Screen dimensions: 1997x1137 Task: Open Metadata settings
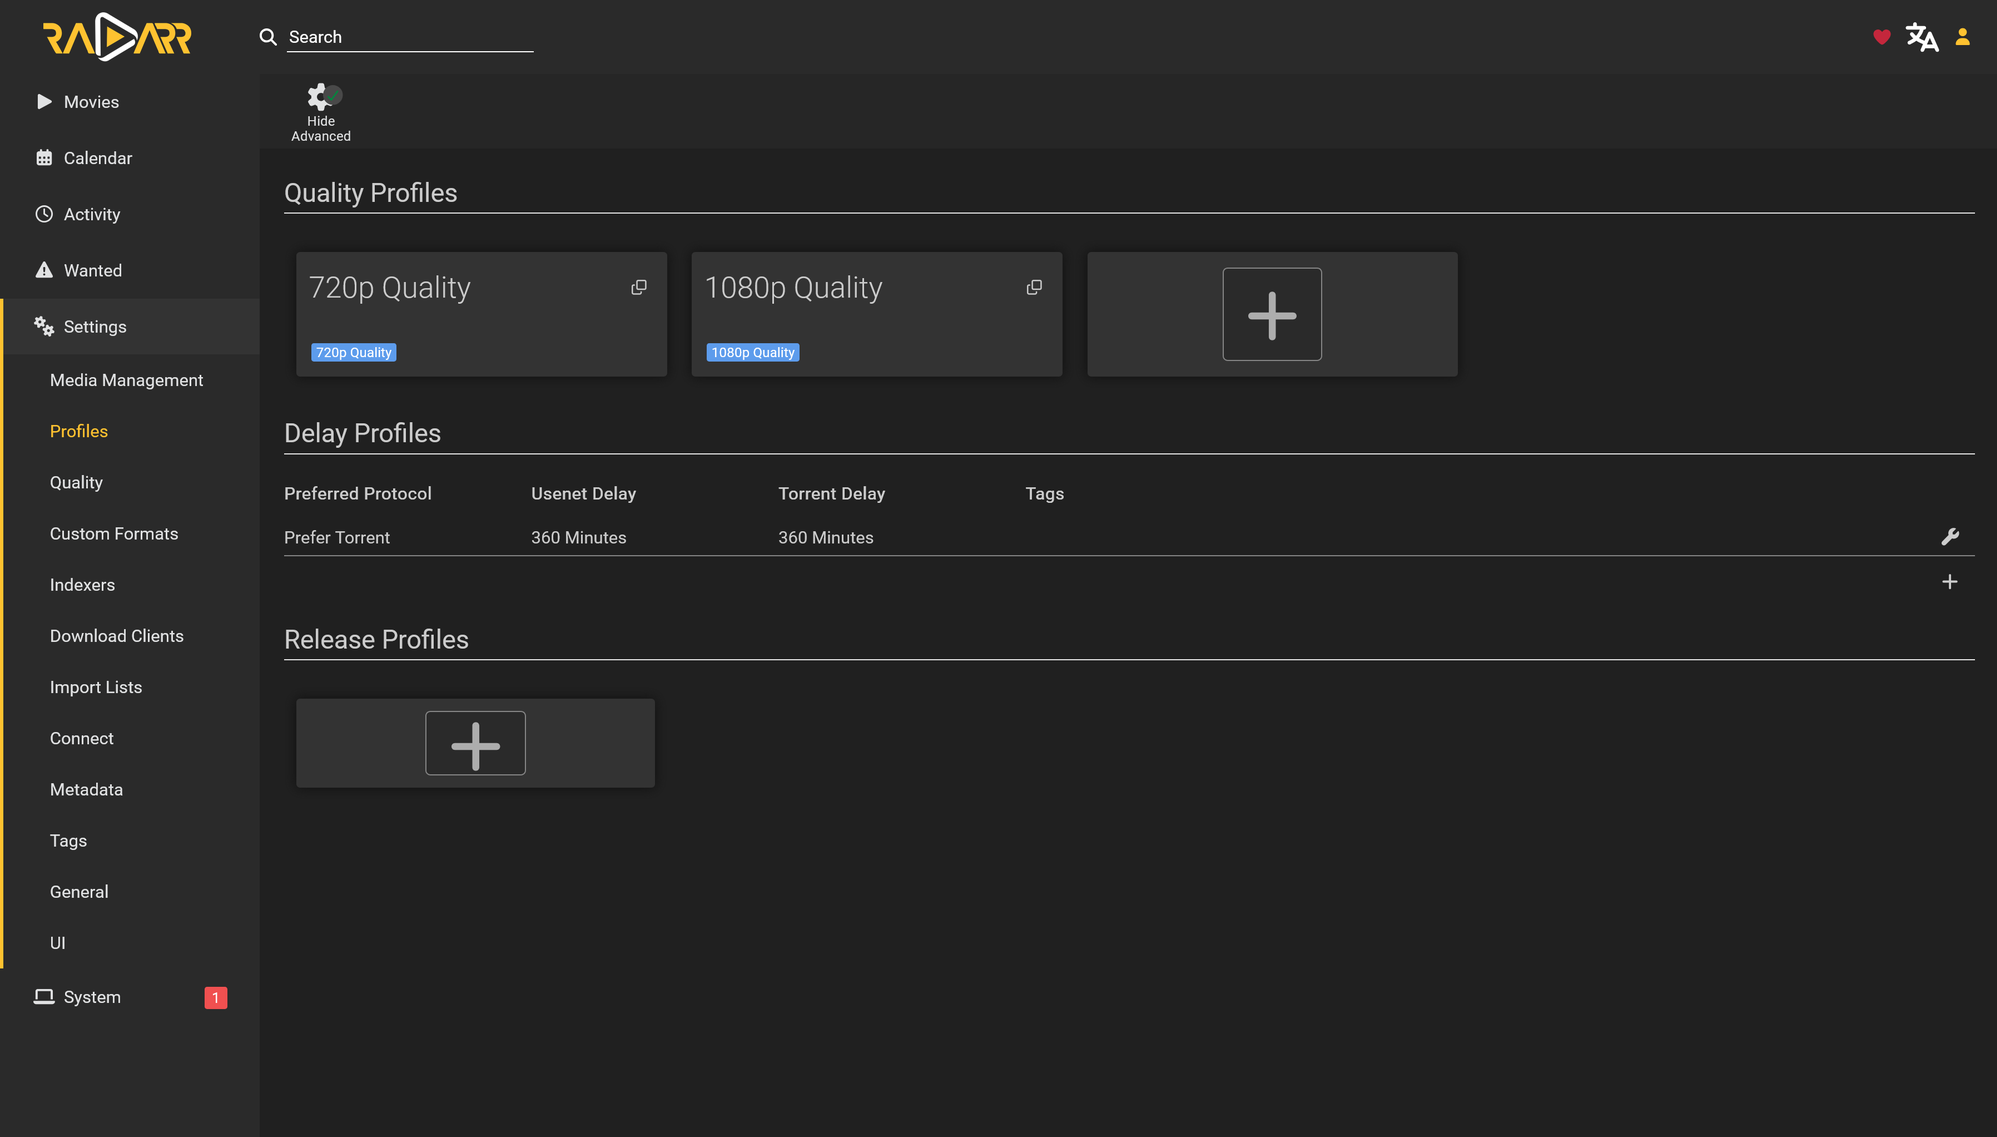click(86, 789)
